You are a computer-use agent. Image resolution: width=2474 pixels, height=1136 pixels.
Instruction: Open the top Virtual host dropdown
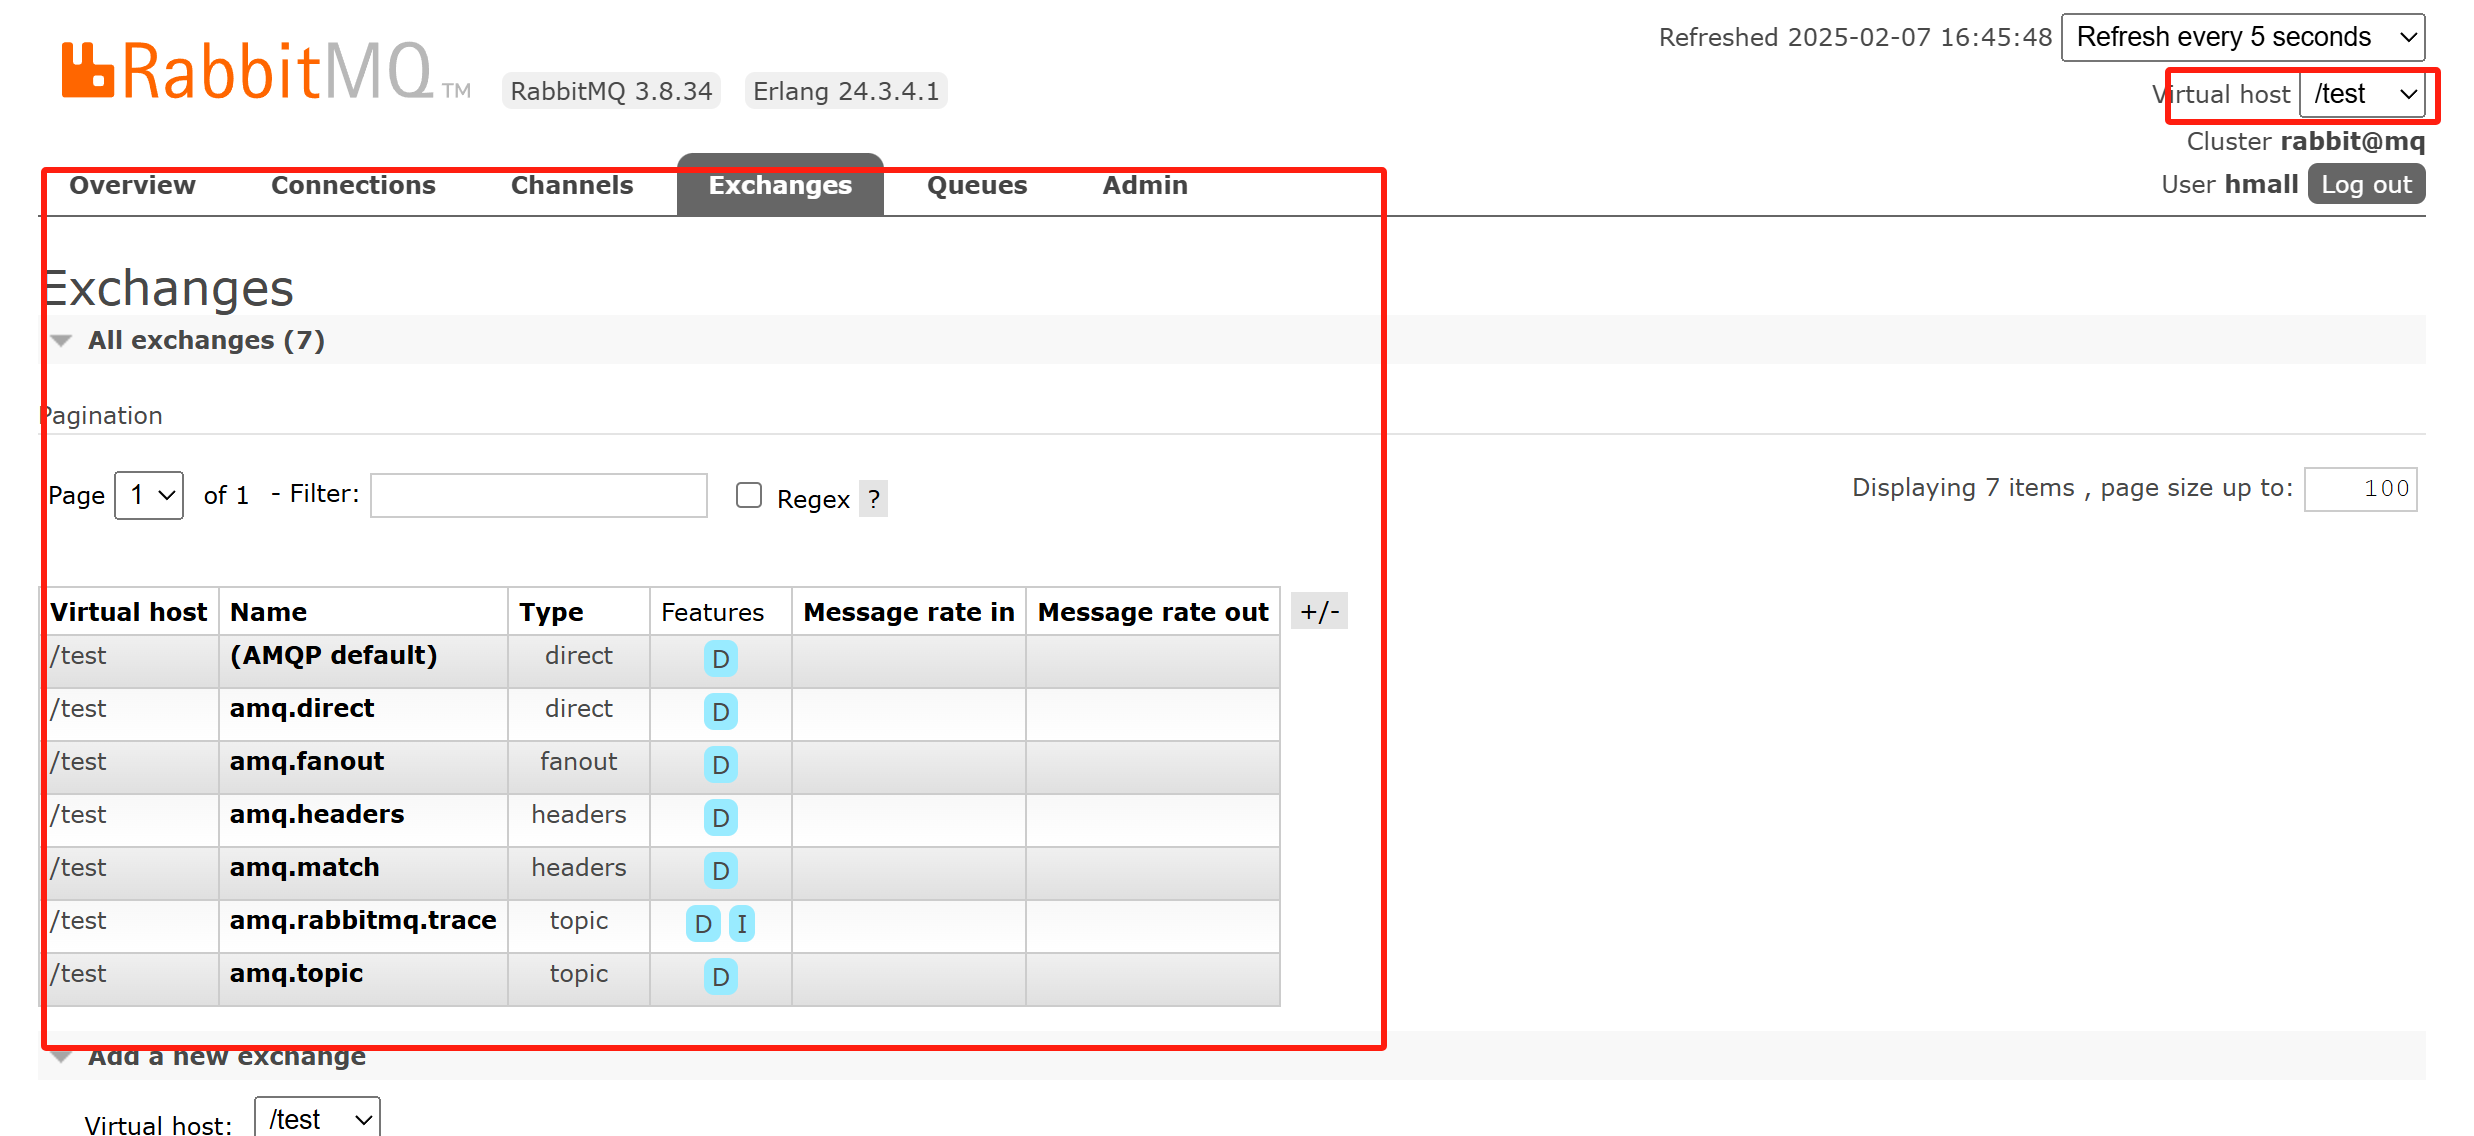[2362, 94]
